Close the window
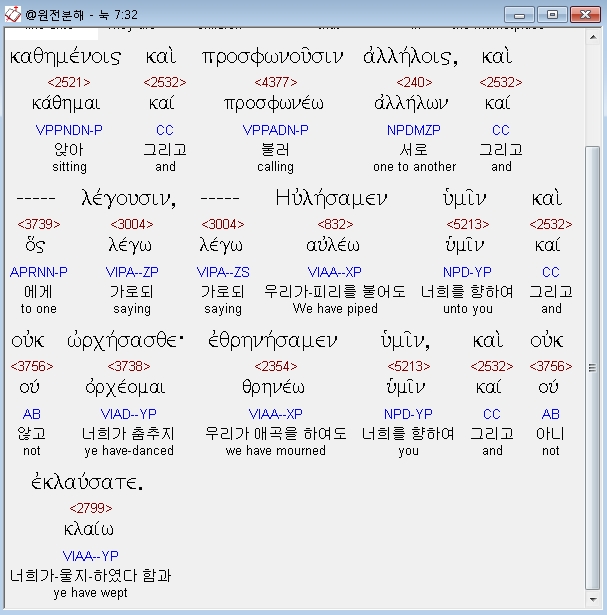 tap(585, 15)
